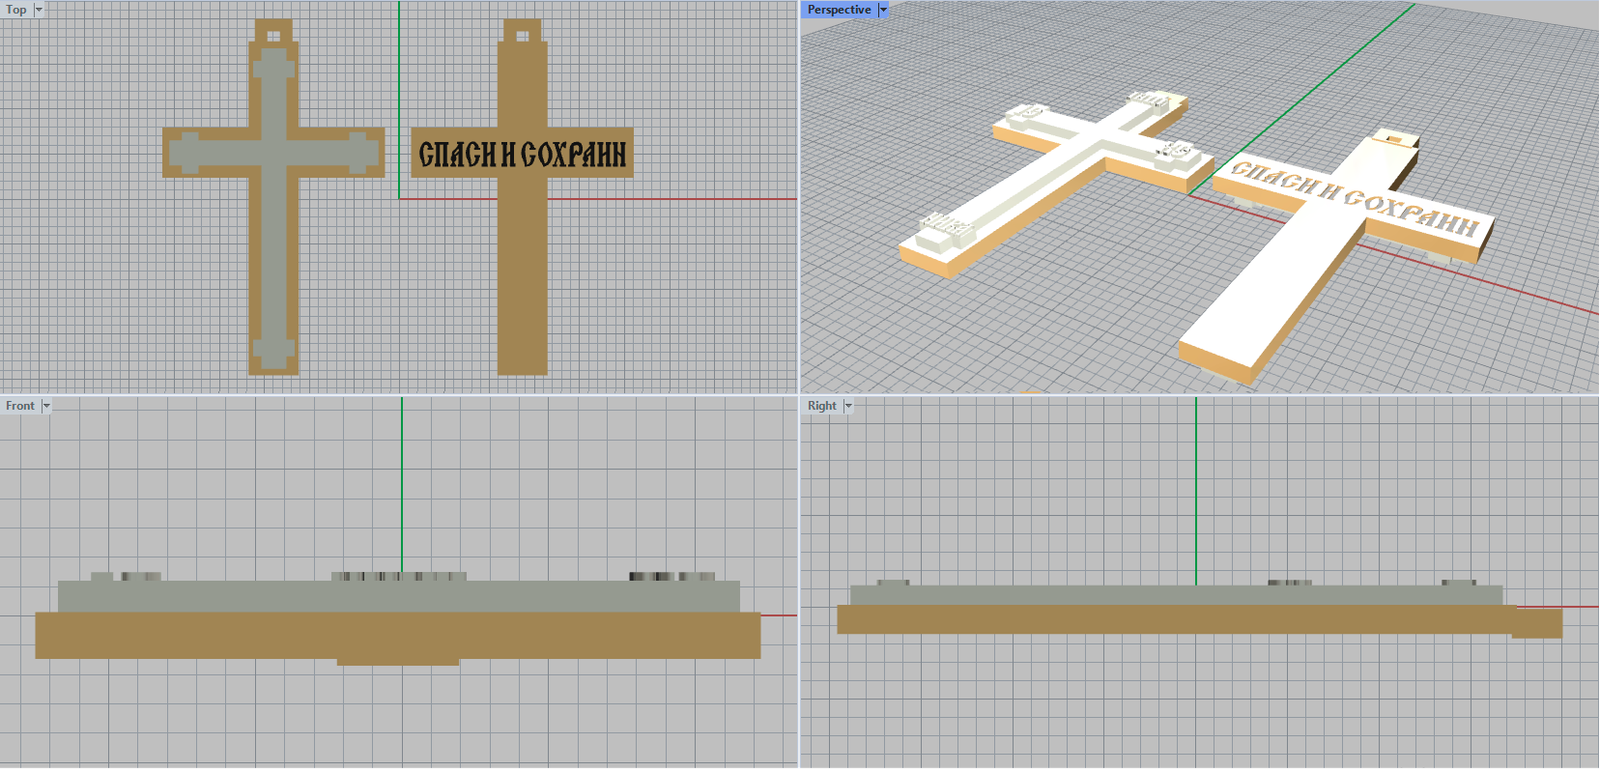The height and width of the screenshot is (772, 1600).
Task: Open the Perspective viewport dropdown arrow
Action: (883, 9)
